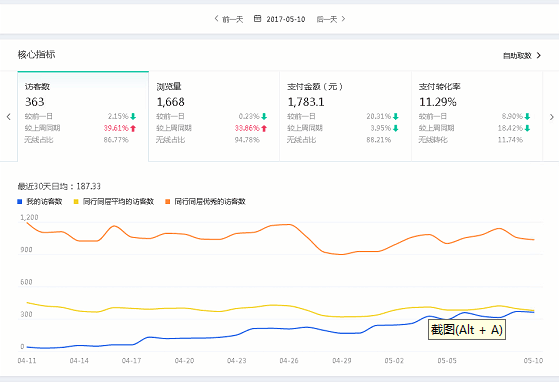Click 最近30天日均：187.33 text
The height and width of the screenshot is (382, 559).
(59, 186)
